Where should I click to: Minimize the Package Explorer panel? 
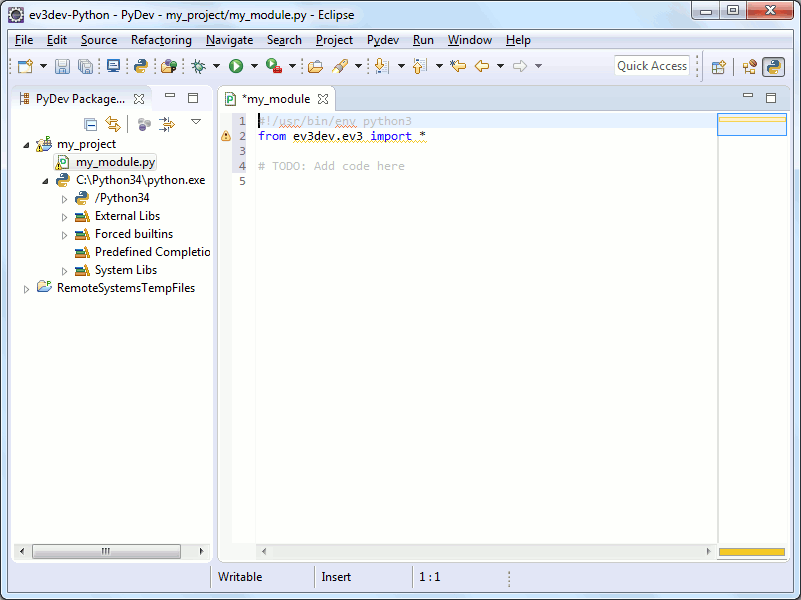pos(170,95)
